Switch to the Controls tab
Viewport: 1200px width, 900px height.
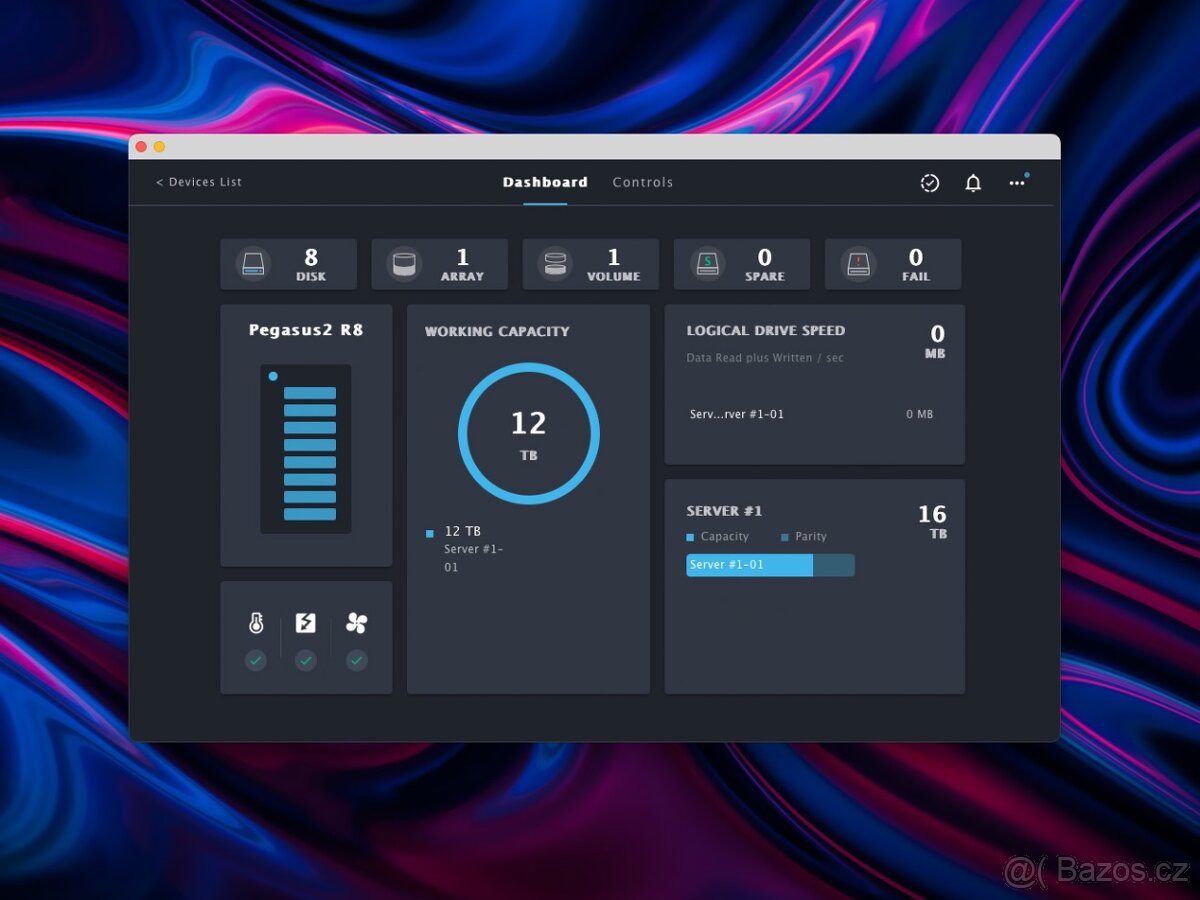pyautogui.click(x=643, y=182)
